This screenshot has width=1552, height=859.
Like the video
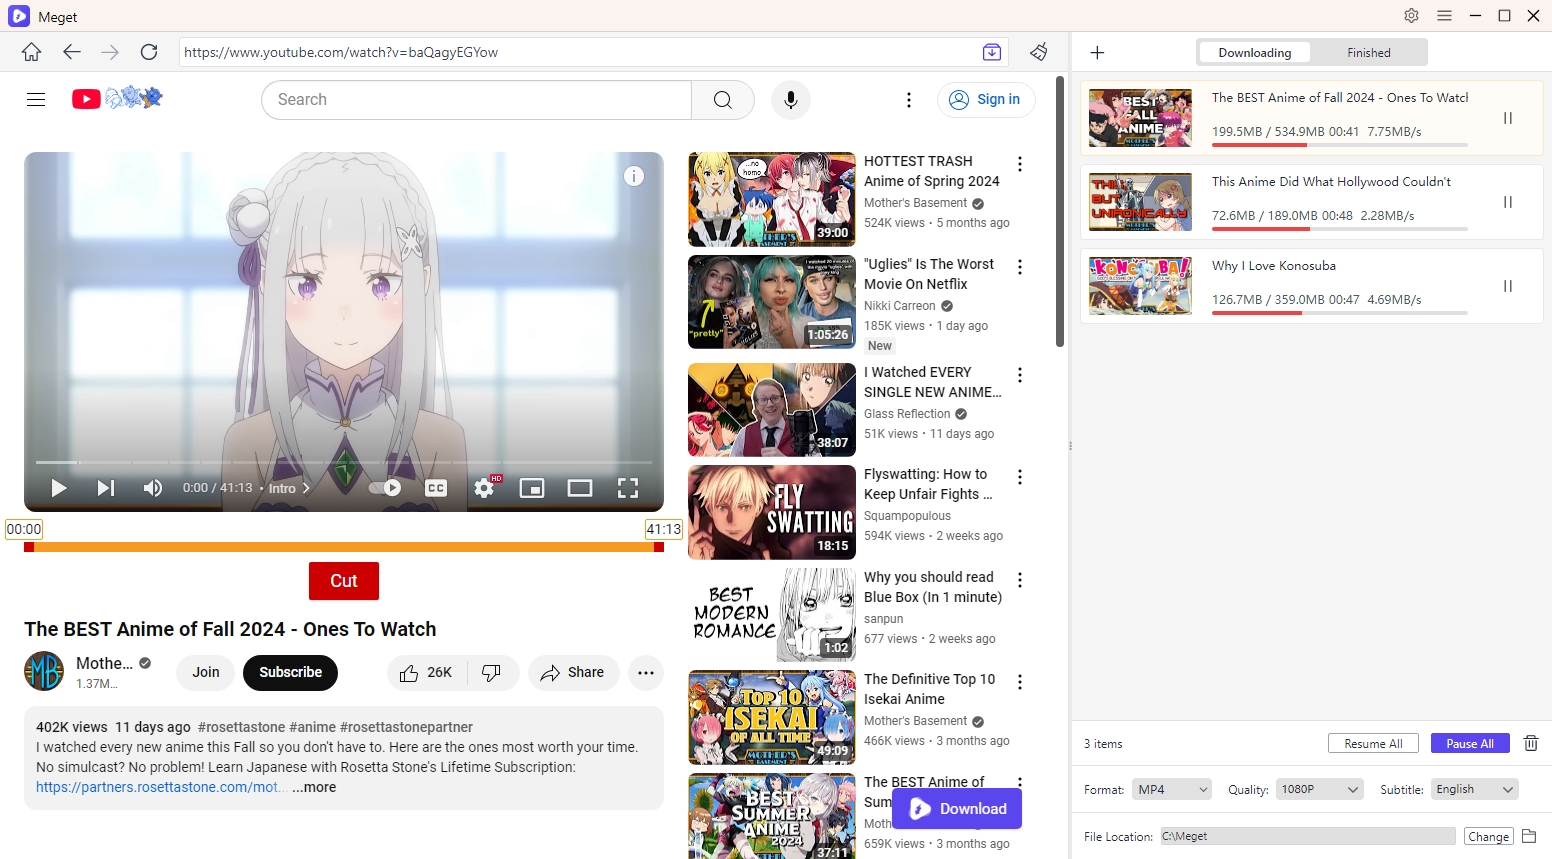427,673
